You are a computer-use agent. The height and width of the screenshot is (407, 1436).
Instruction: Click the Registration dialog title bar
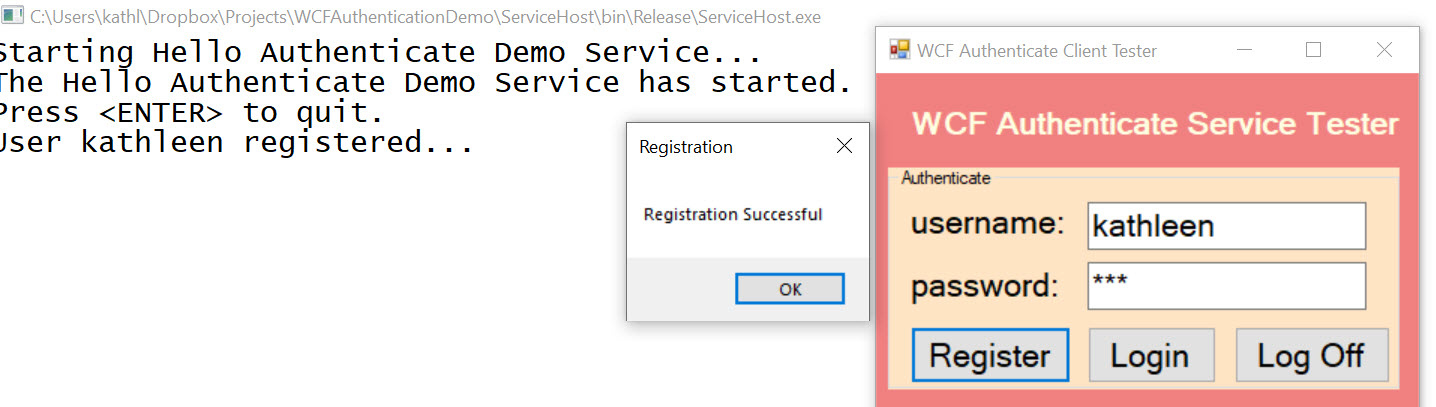tap(728, 147)
